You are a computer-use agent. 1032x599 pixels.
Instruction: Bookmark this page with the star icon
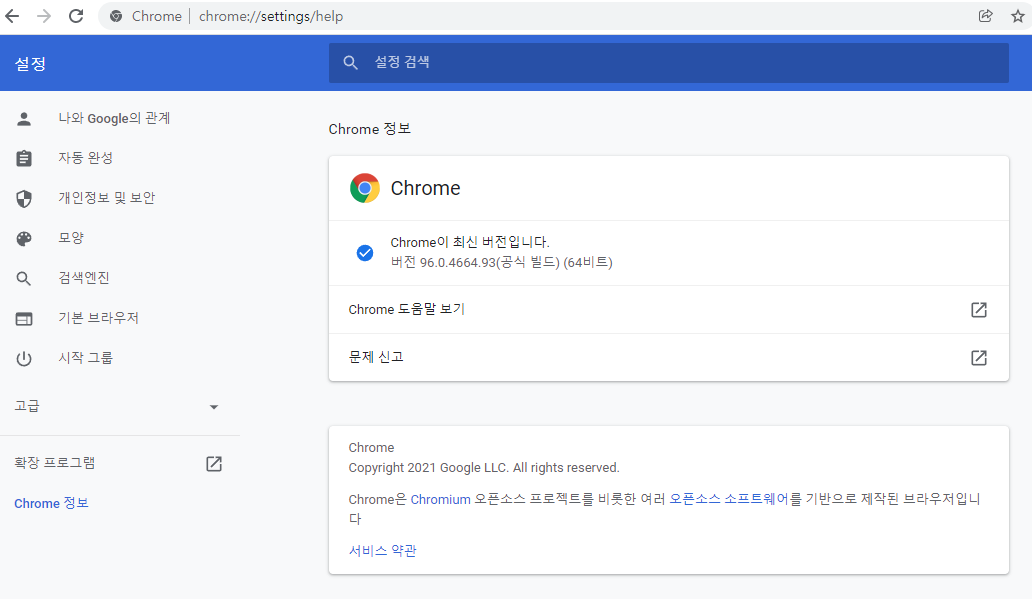1018,16
